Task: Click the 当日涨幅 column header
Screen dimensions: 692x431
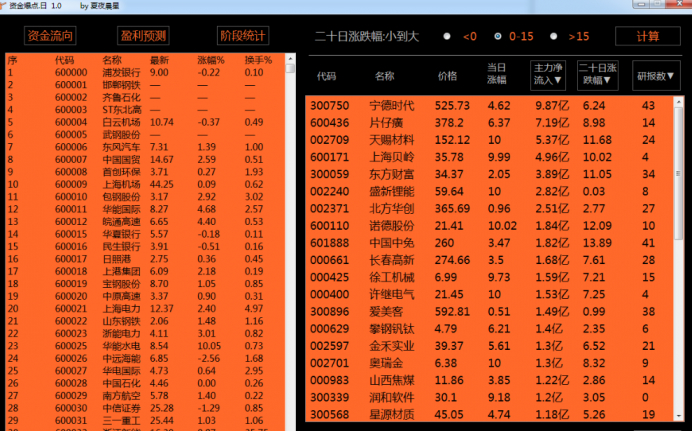Action: (497, 74)
